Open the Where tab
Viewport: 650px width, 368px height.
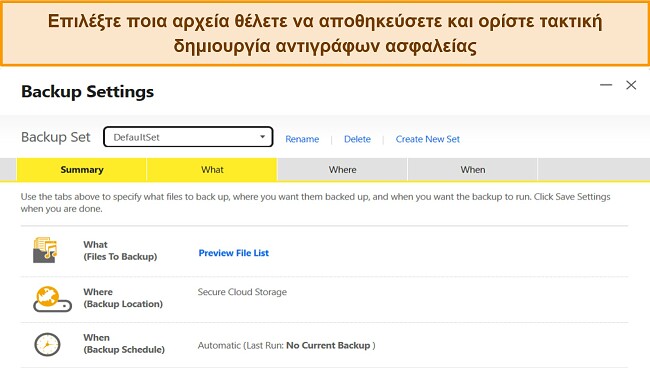pos(342,169)
